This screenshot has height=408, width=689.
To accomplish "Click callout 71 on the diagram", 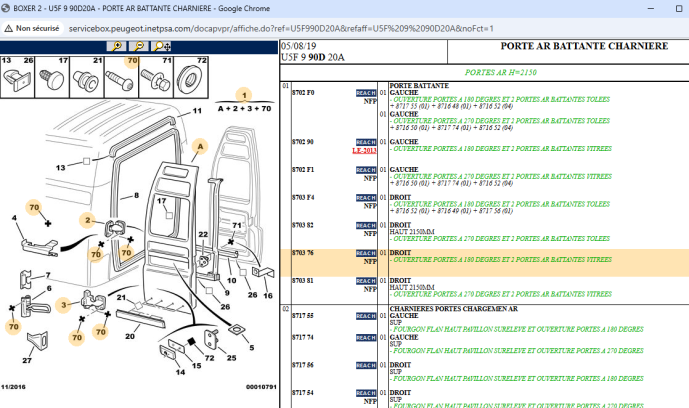I will point(237,225).
